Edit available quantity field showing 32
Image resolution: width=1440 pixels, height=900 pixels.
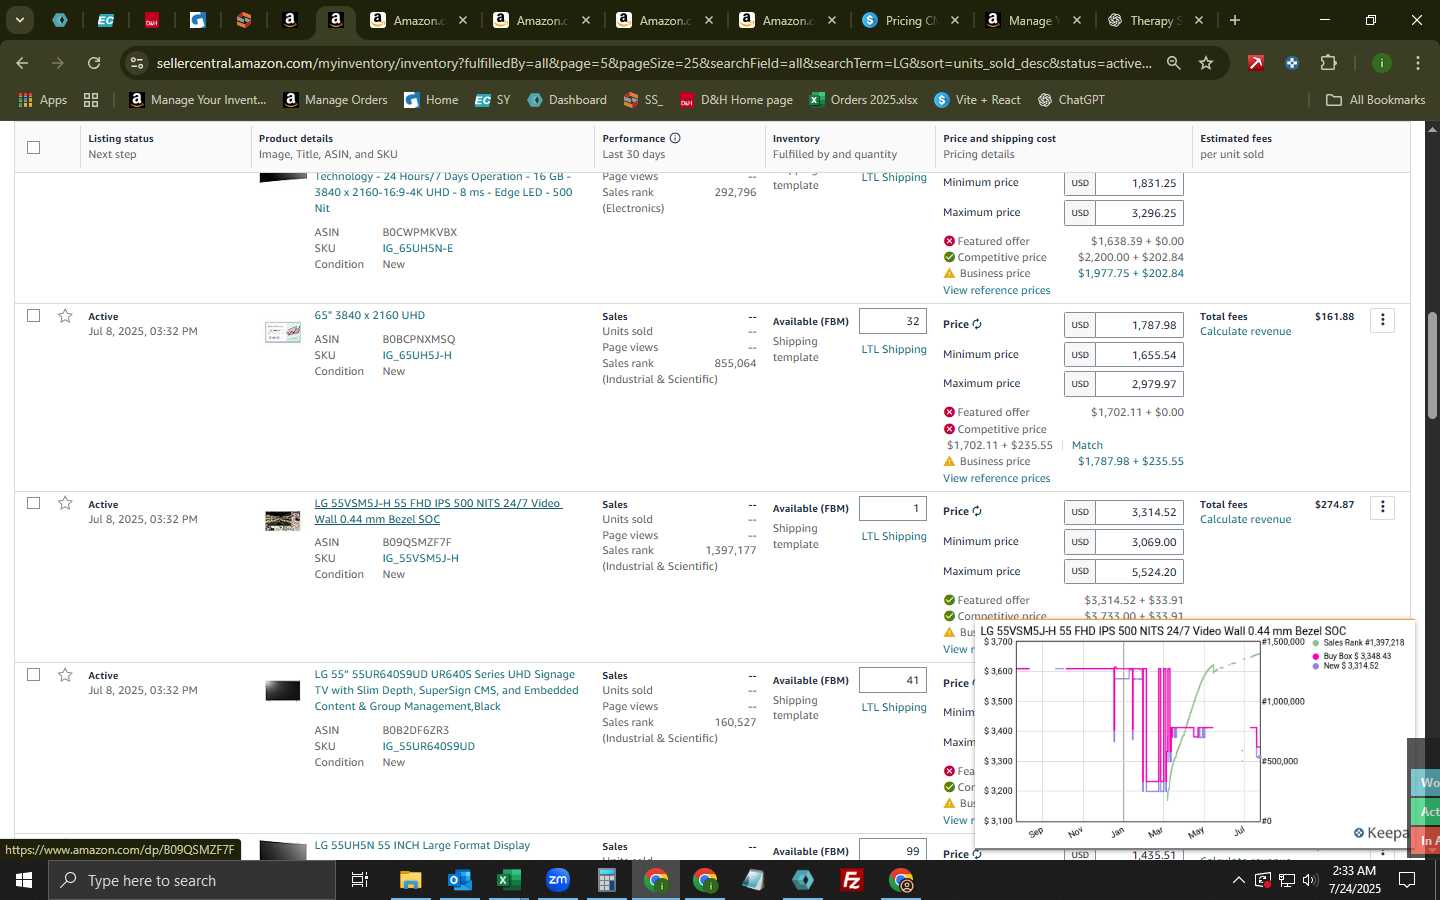pyautogui.click(x=892, y=321)
